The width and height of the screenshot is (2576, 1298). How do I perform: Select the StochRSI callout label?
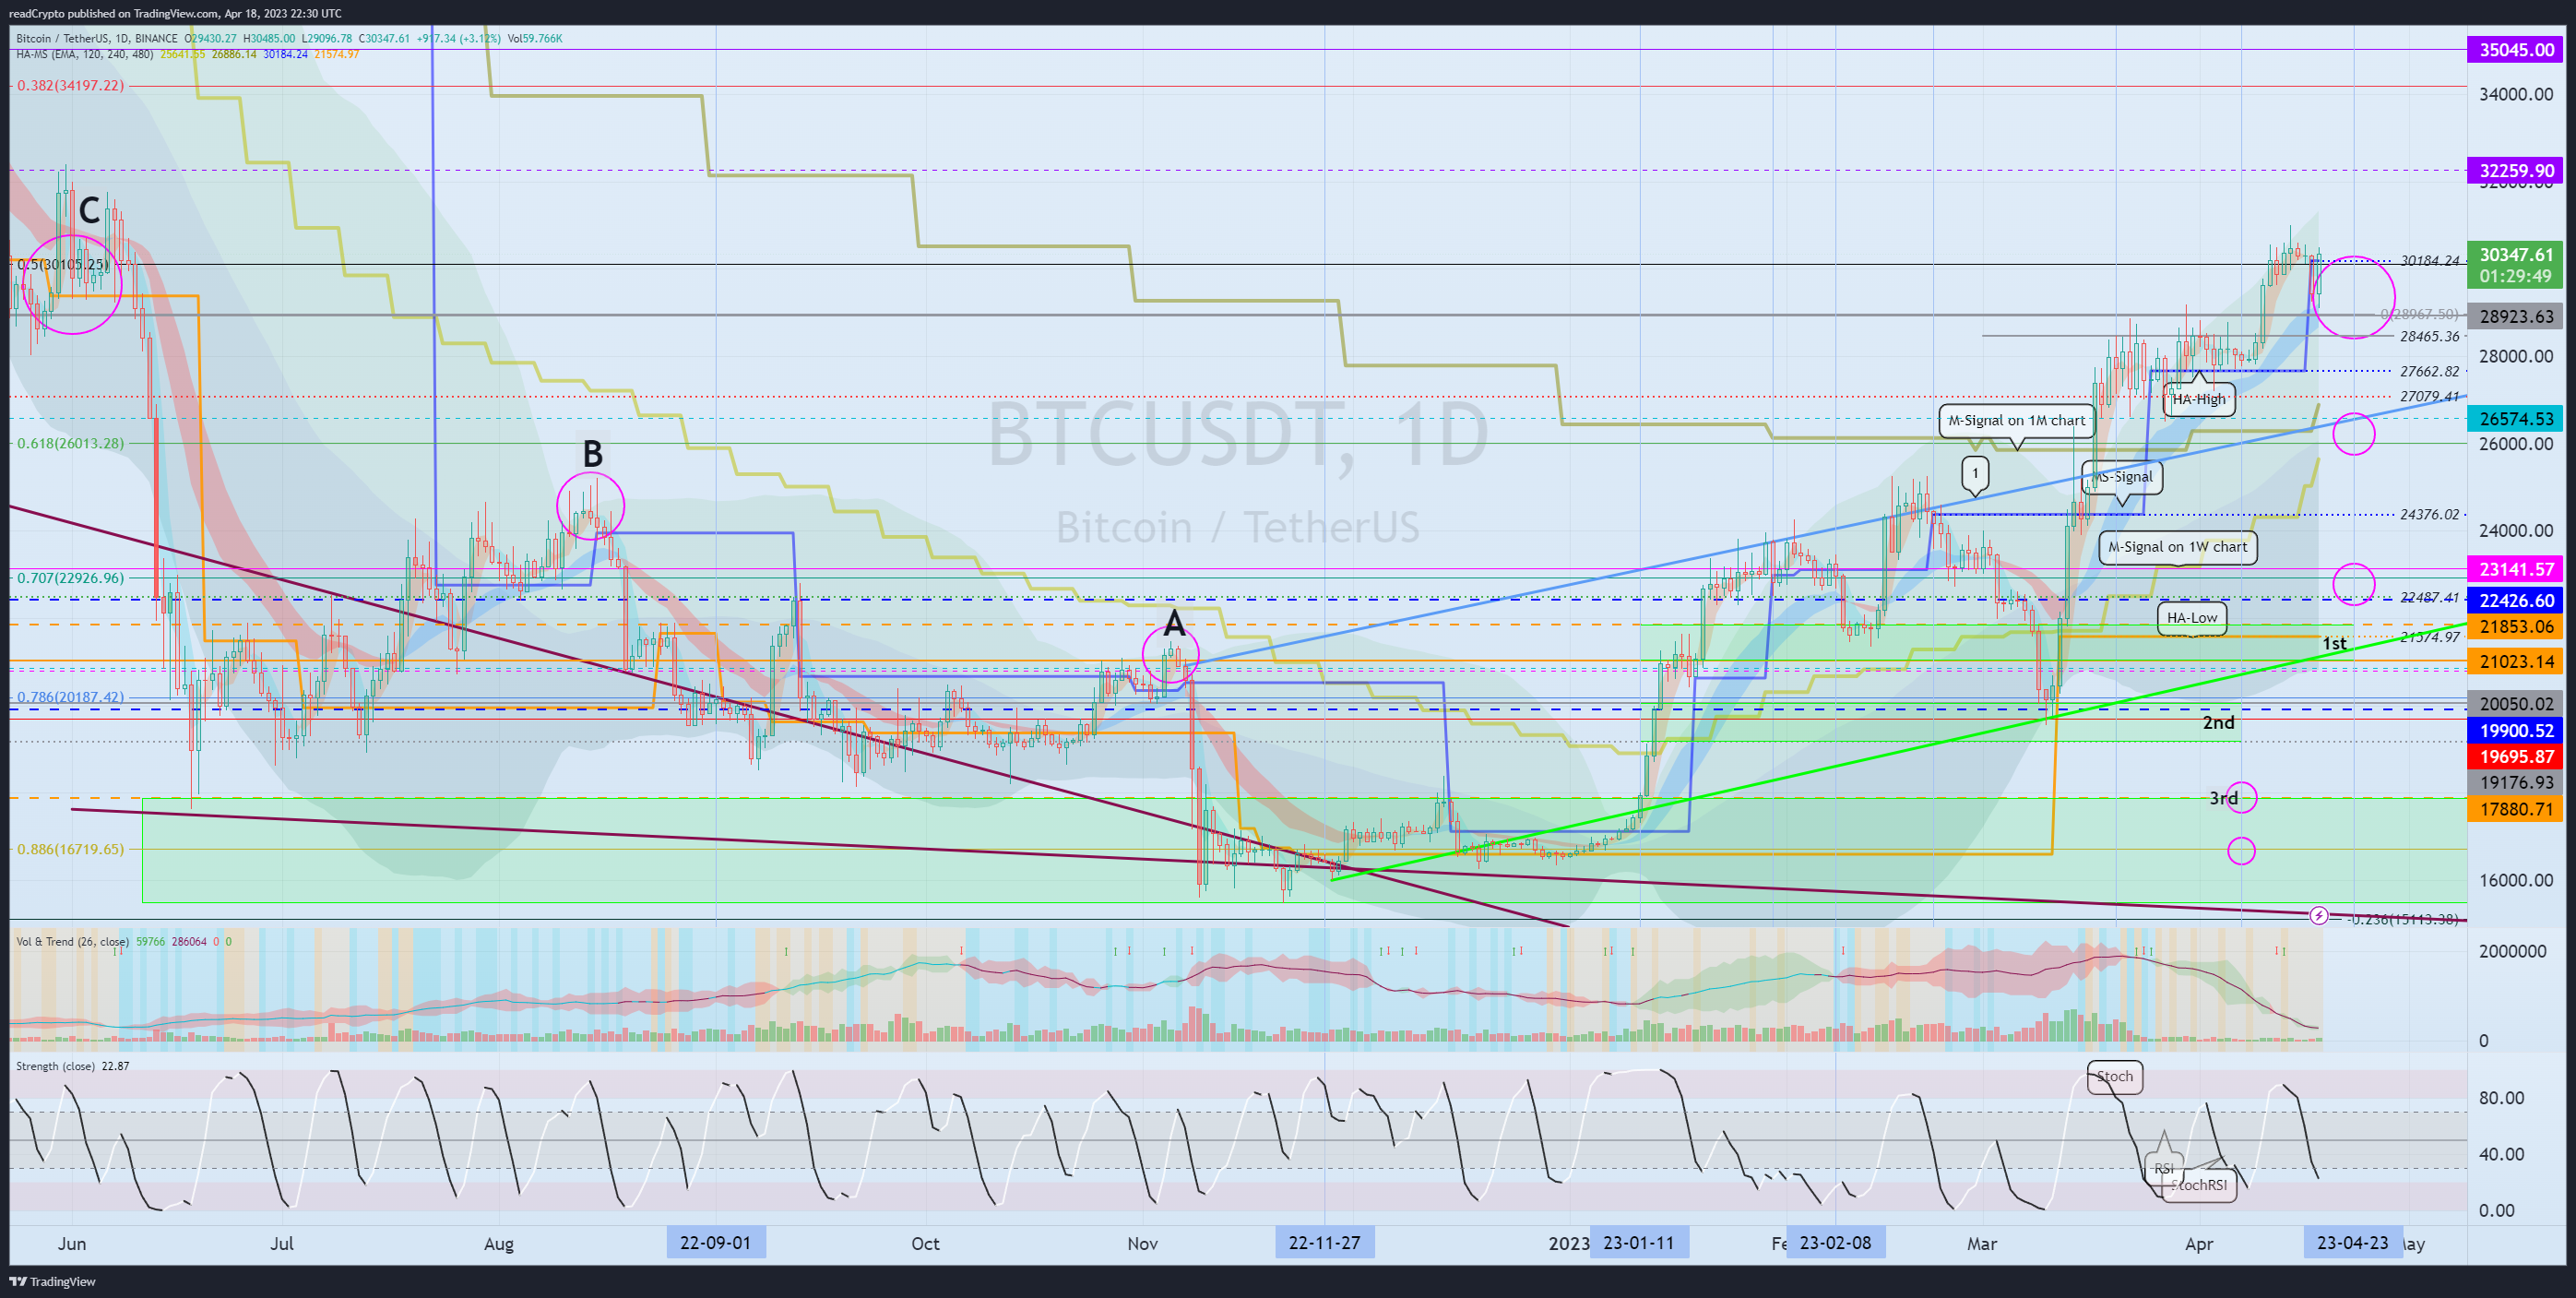click(2199, 1185)
